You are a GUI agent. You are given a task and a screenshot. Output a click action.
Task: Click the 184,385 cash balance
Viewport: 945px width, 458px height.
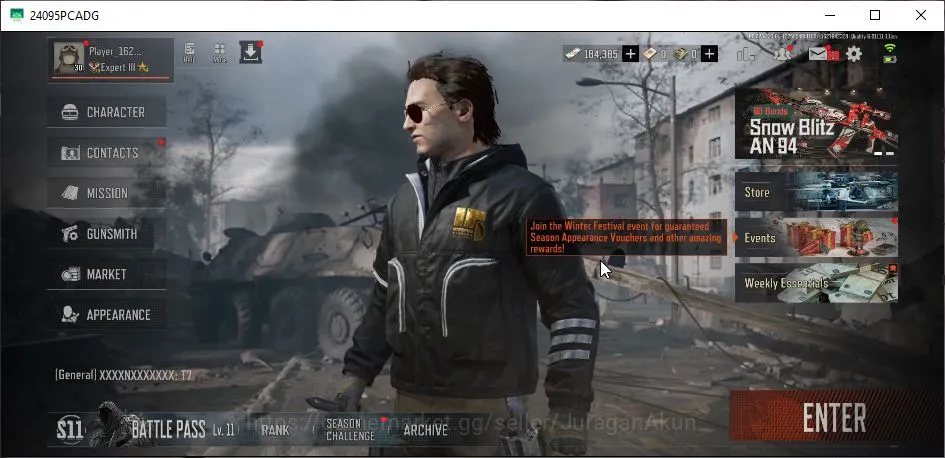[x=601, y=54]
